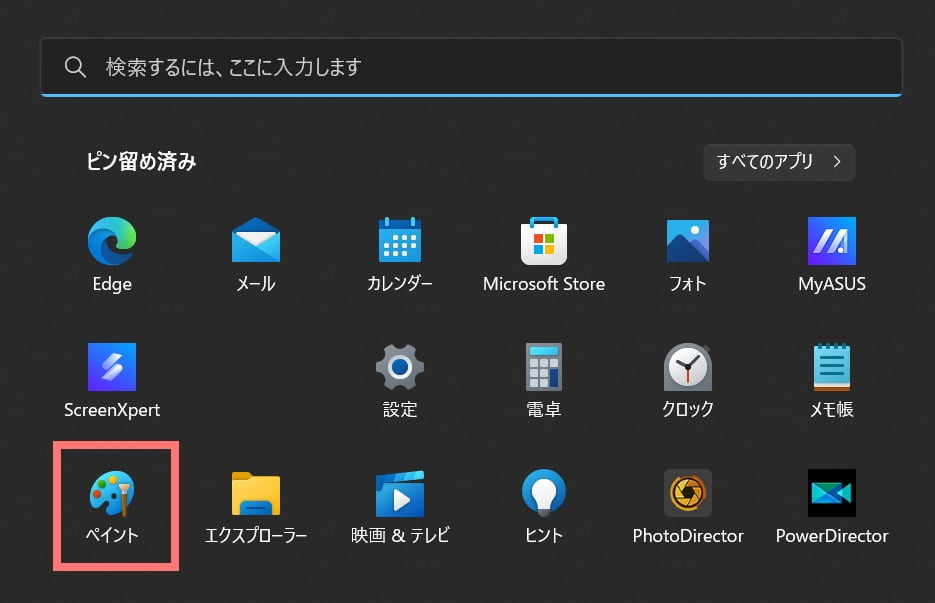Click the search input field at top
Image resolution: width=935 pixels, height=603 pixels.
[470, 66]
